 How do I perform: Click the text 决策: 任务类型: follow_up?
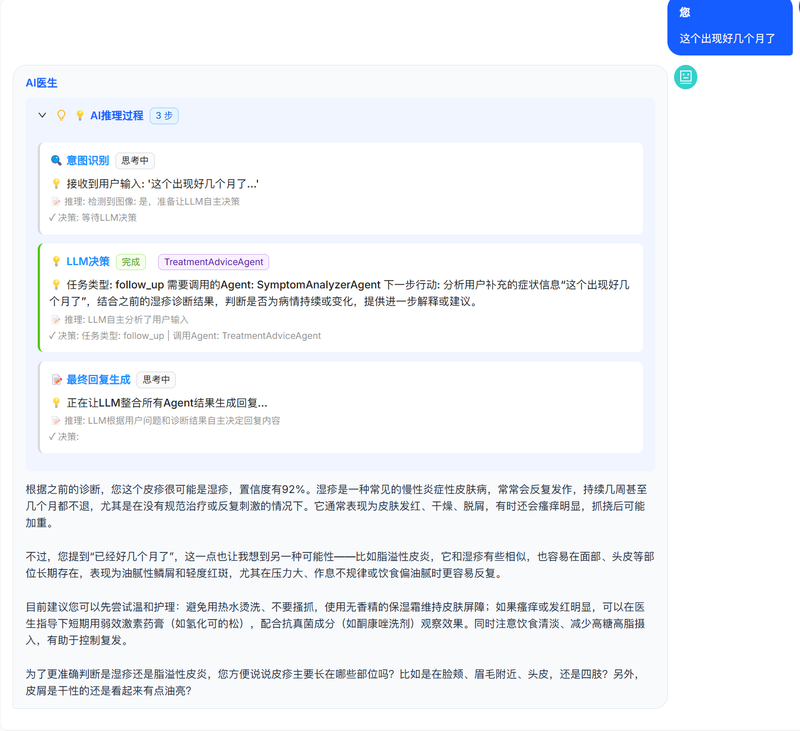(111, 336)
